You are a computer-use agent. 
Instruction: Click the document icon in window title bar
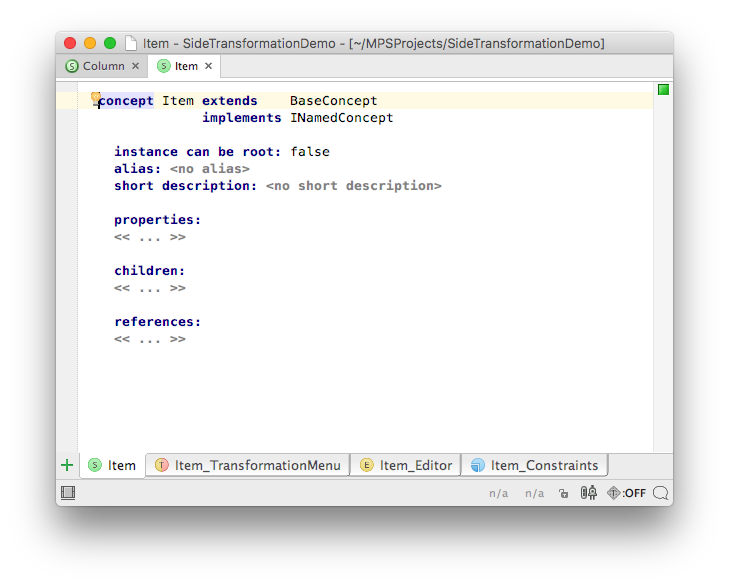[x=130, y=43]
